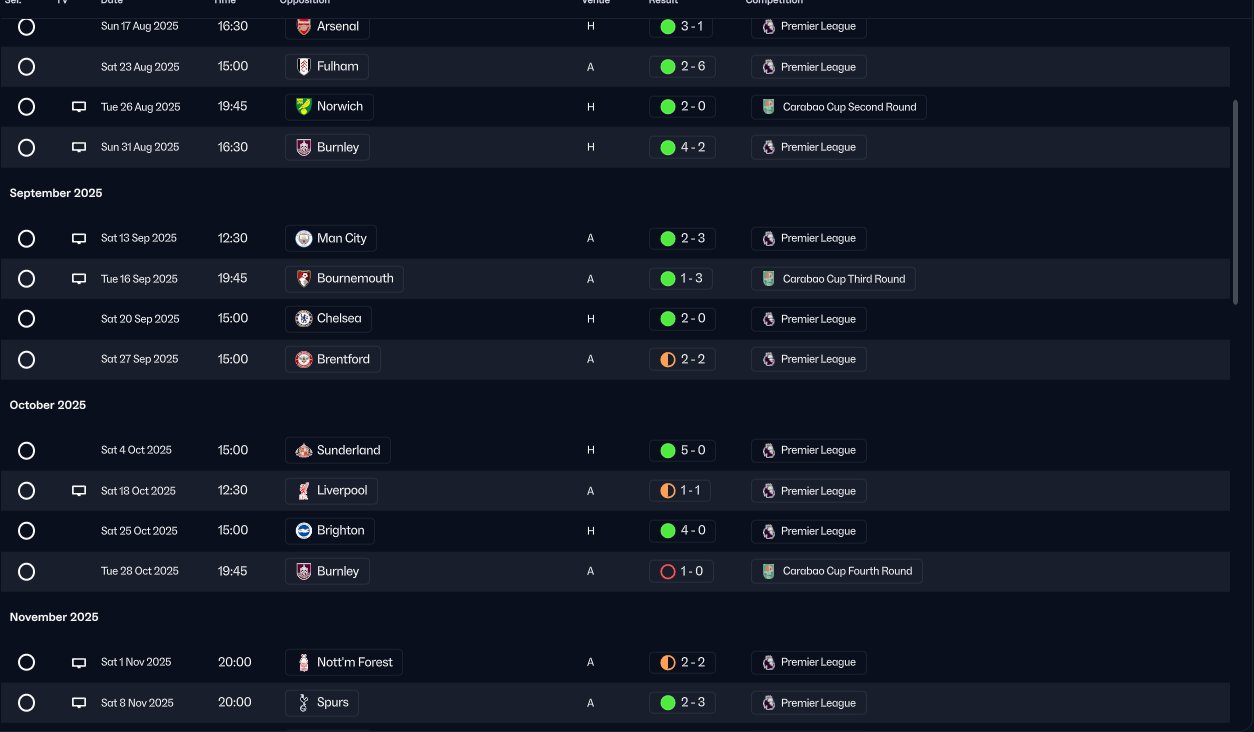Image resolution: width=1254 pixels, height=732 pixels.
Task: Select the radio button for Brighton fixture
Action: tap(27, 531)
